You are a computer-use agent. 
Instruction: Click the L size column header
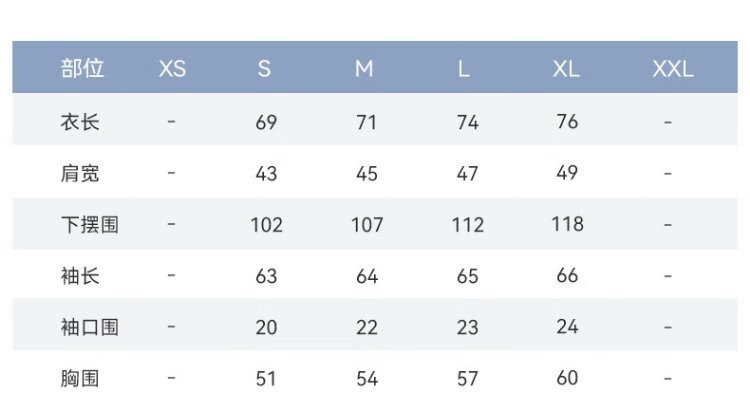(x=464, y=69)
